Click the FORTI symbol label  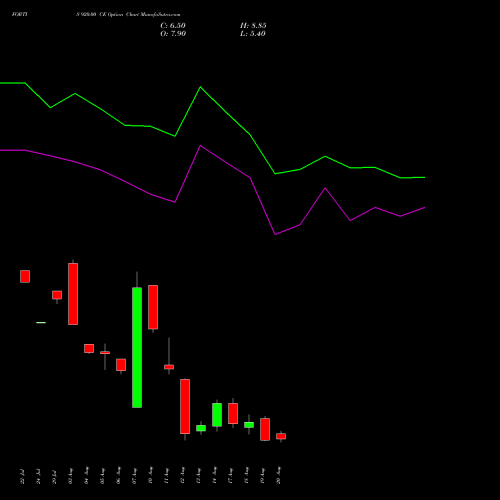(x=20, y=15)
